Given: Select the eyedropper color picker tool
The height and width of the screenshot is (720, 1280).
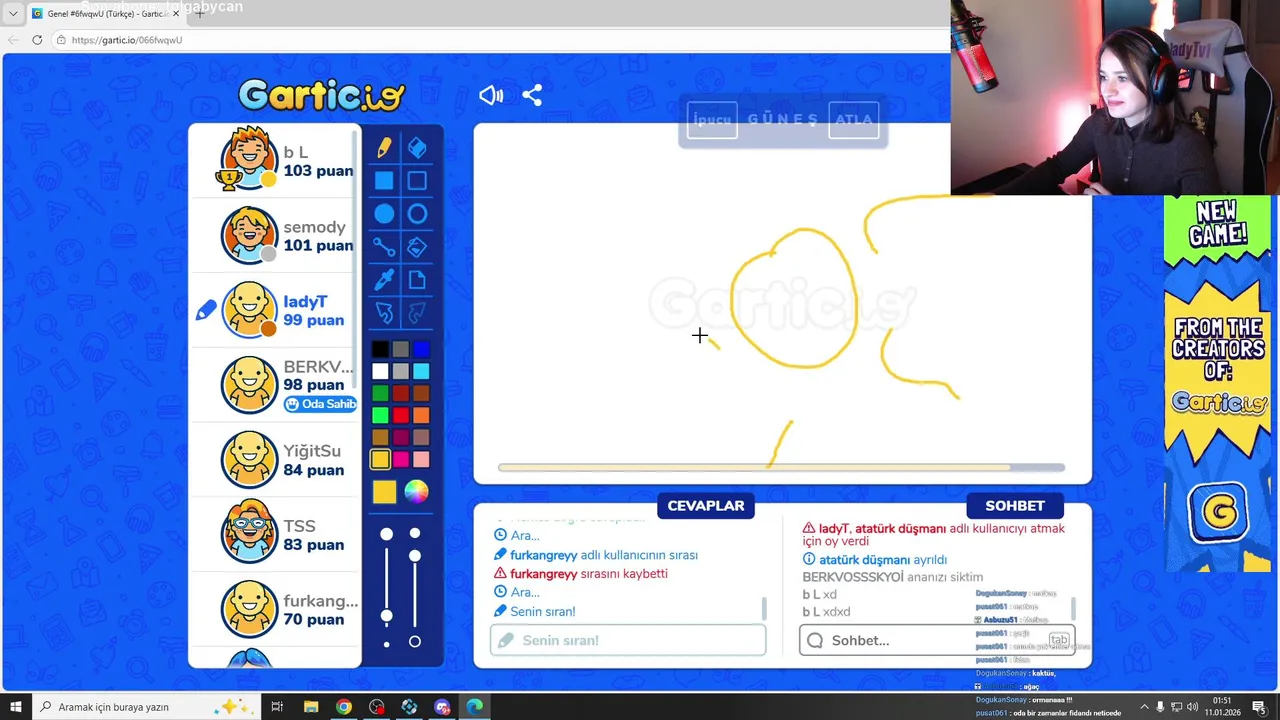Looking at the screenshot, I should 384,280.
